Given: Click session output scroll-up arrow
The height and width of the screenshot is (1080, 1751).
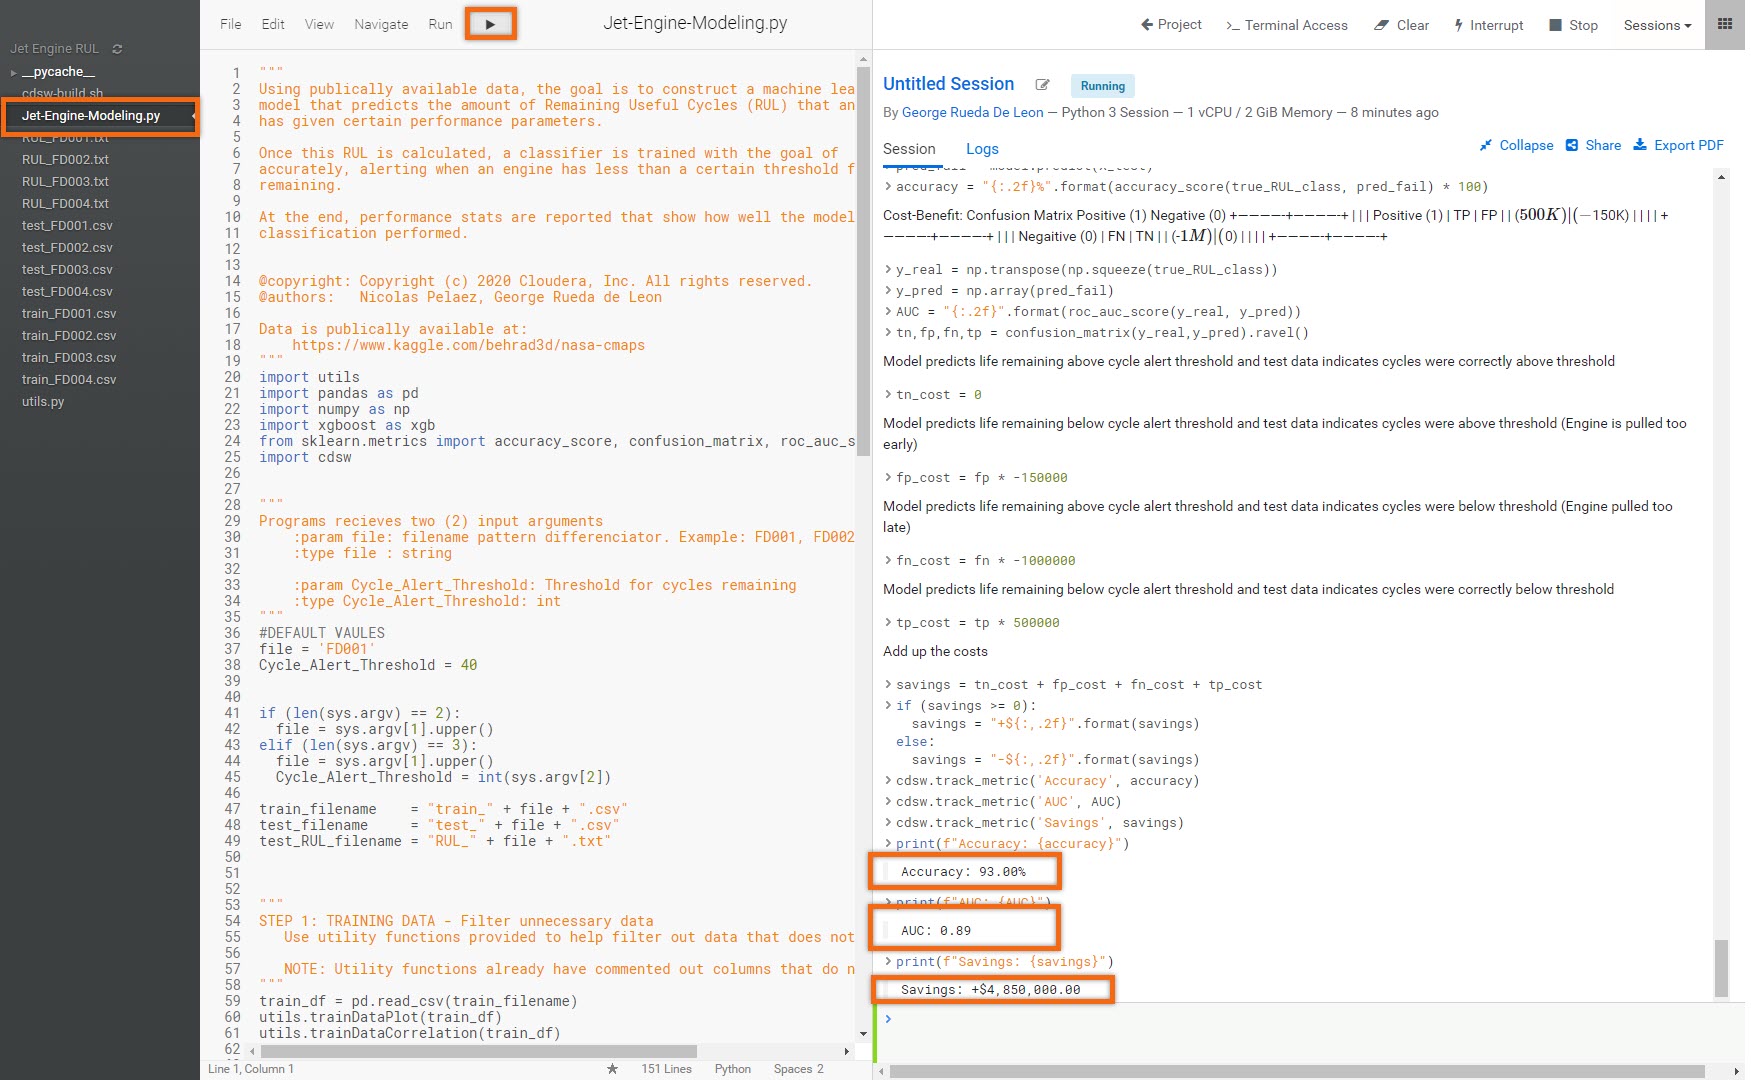Looking at the screenshot, I should pyautogui.click(x=1721, y=177).
